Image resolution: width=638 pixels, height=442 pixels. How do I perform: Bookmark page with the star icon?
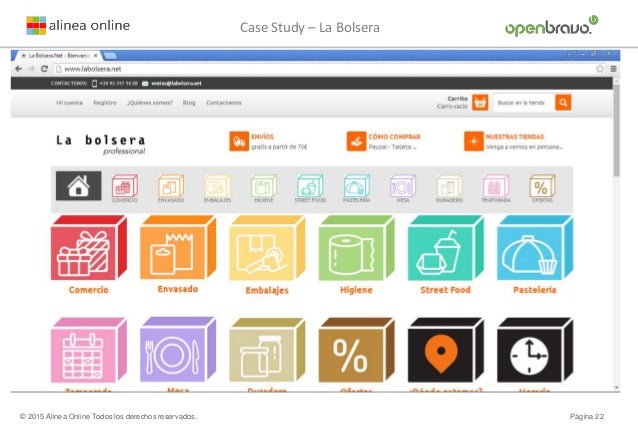coord(600,69)
